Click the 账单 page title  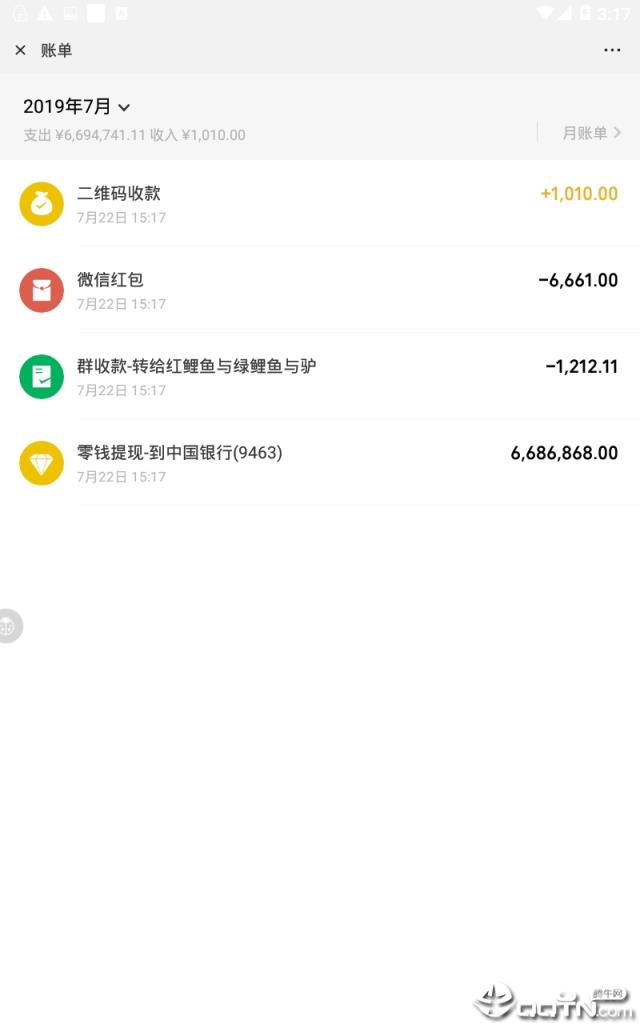[x=57, y=50]
